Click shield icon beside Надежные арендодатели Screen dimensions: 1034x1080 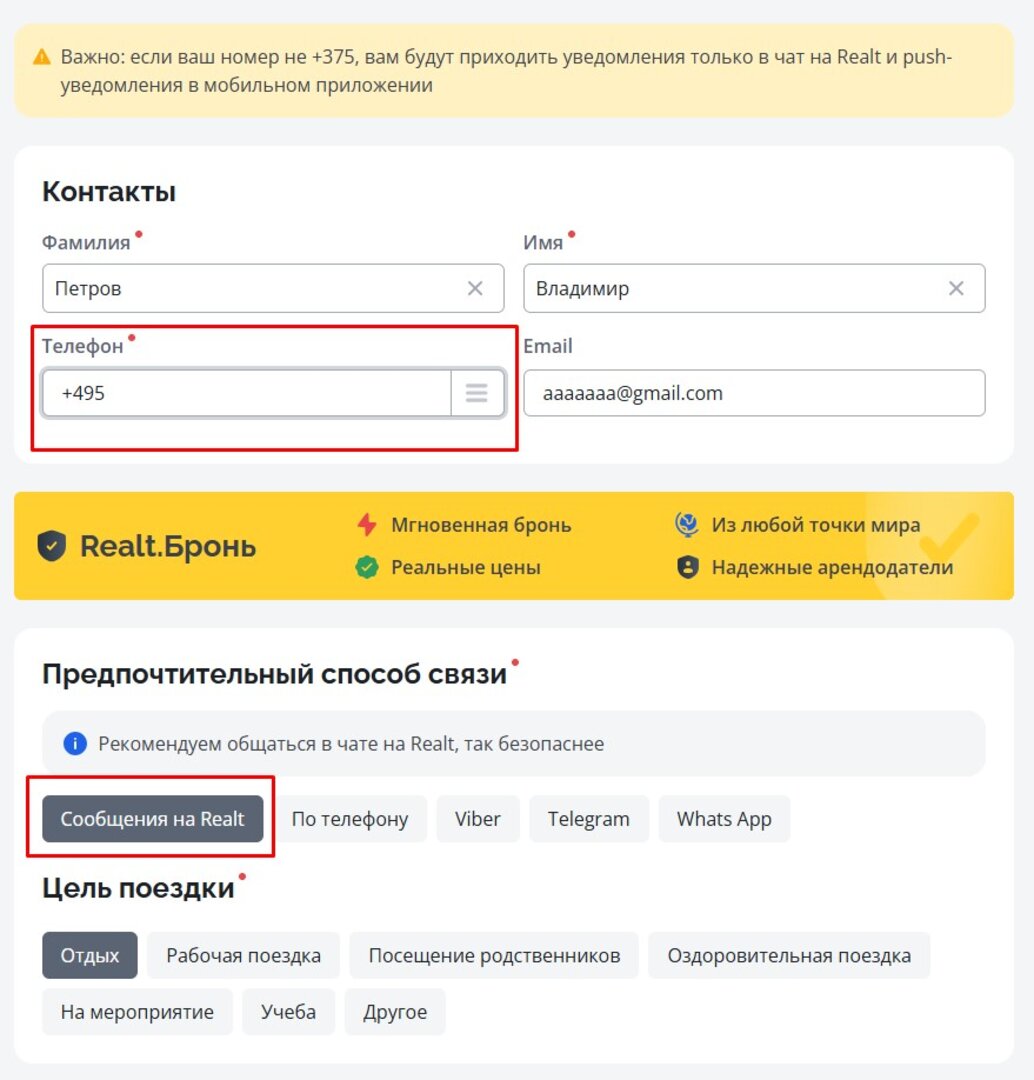(687, 568)
